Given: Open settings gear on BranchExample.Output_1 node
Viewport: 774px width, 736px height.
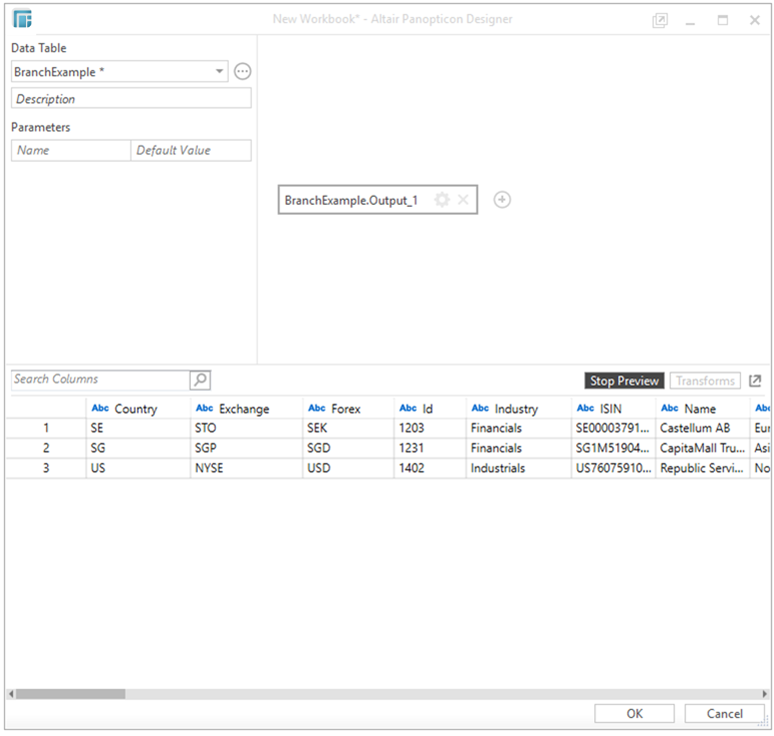Looking at the screenshot, I should tap(442, 200).
